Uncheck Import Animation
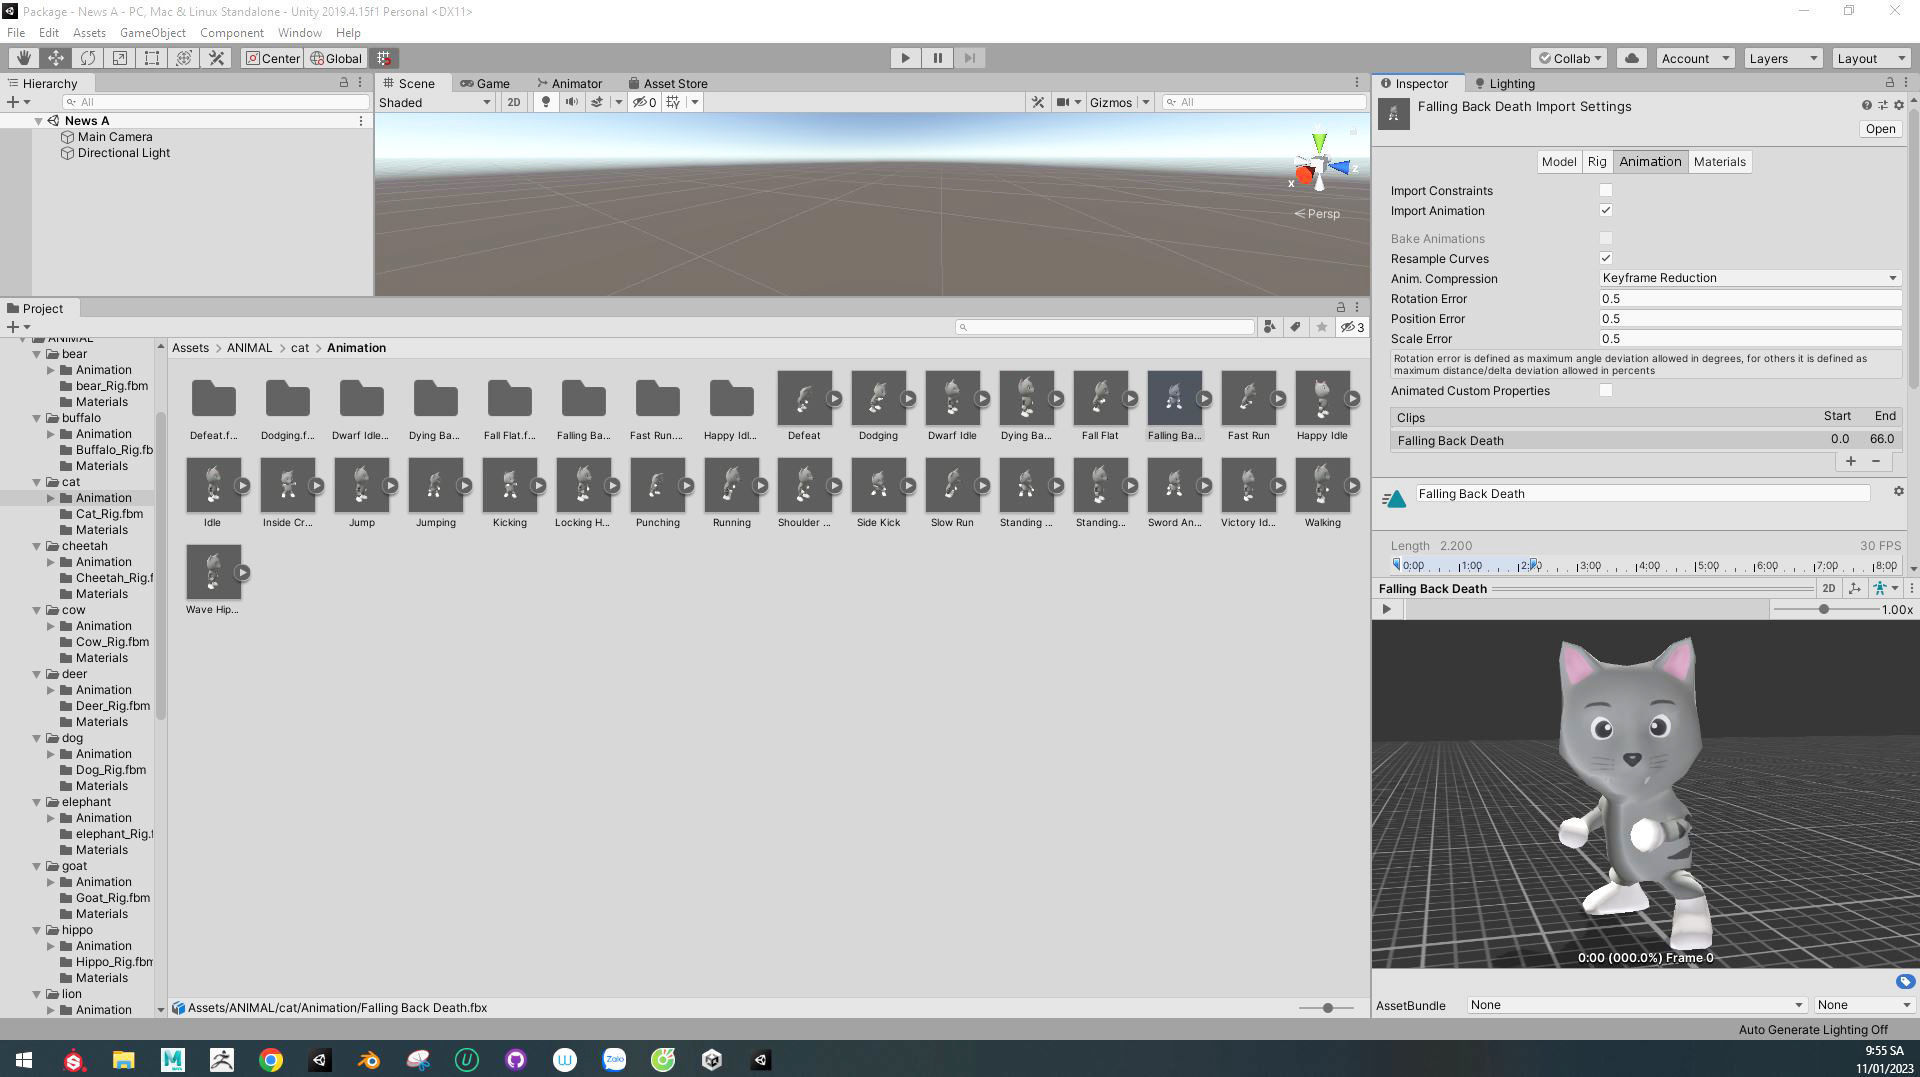 [1606, 210]
